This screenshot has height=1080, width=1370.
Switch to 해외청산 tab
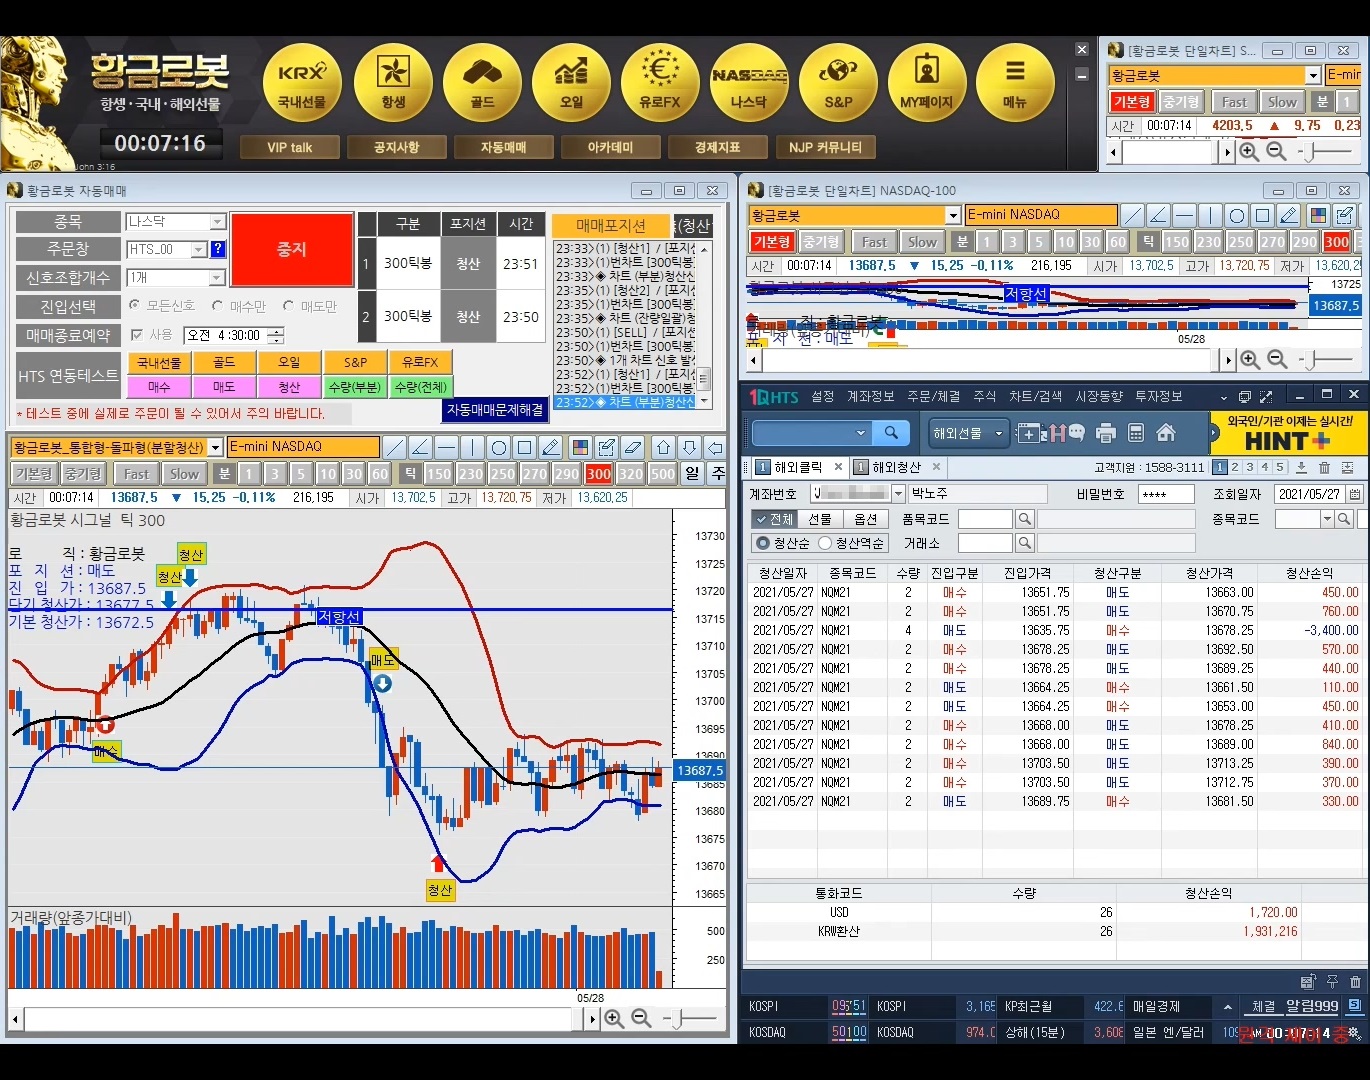tap(895, 467)
